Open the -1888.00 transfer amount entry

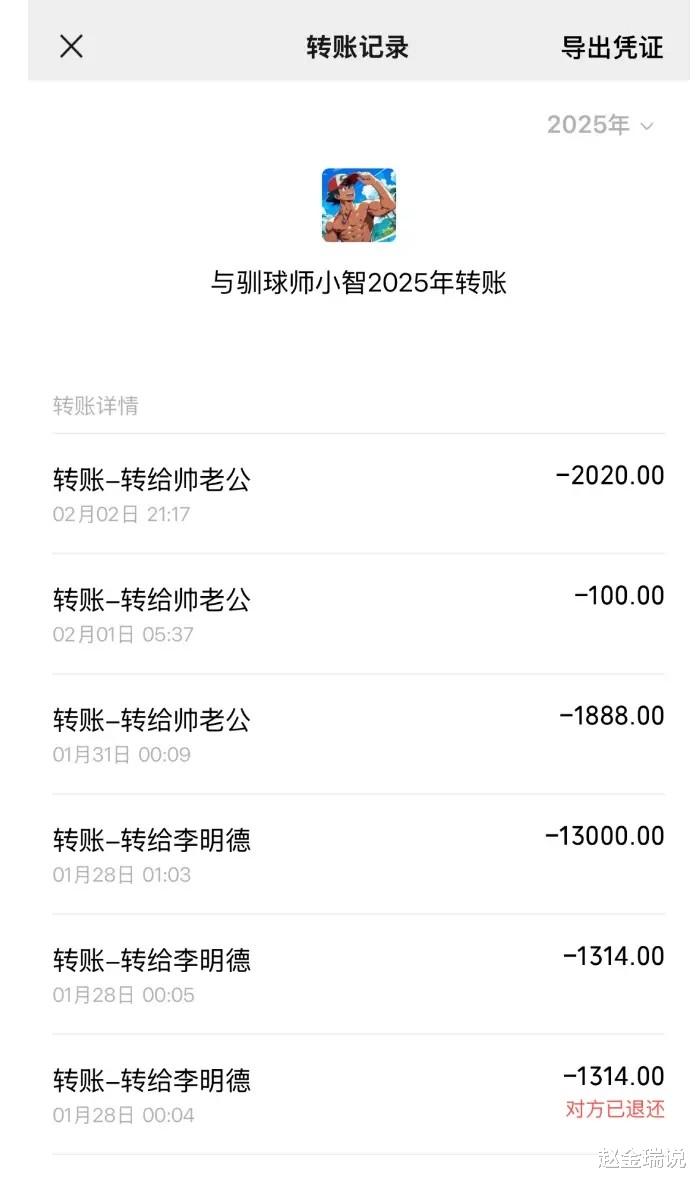coord(611,716)
